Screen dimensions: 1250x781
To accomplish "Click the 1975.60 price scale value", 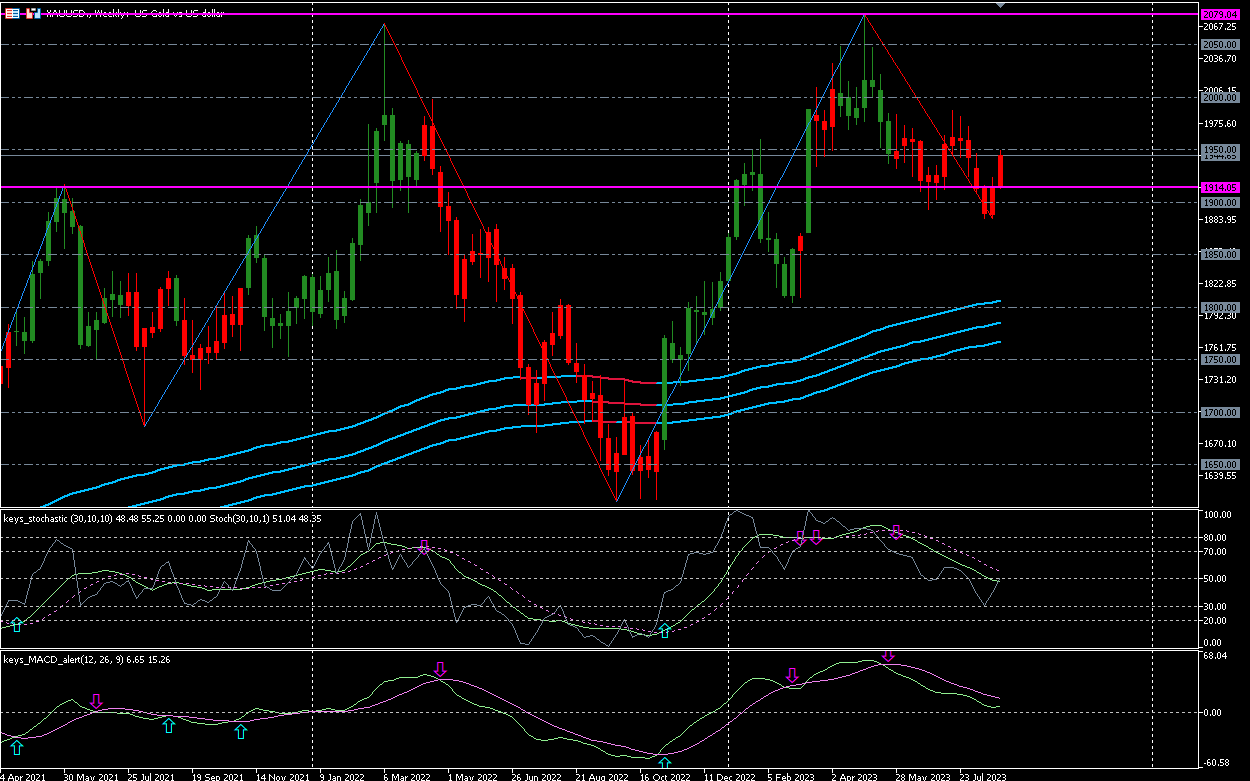I will point(1221,124).
